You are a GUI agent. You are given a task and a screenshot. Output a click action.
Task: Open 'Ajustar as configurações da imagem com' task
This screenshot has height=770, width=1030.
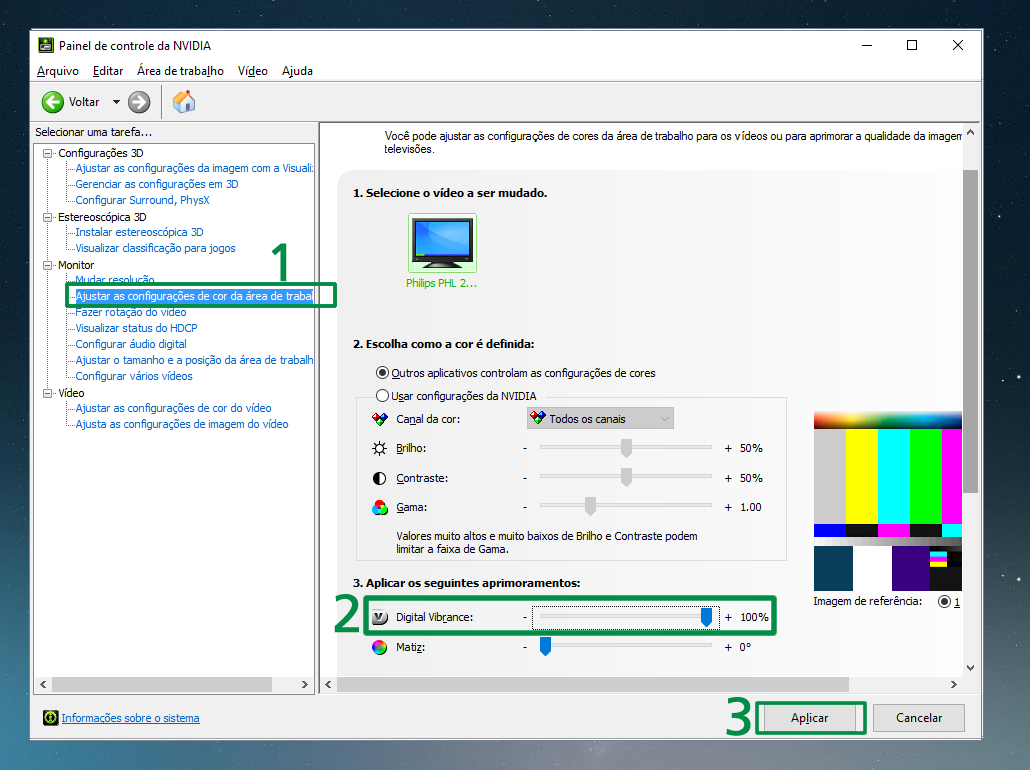click(194, 168)
